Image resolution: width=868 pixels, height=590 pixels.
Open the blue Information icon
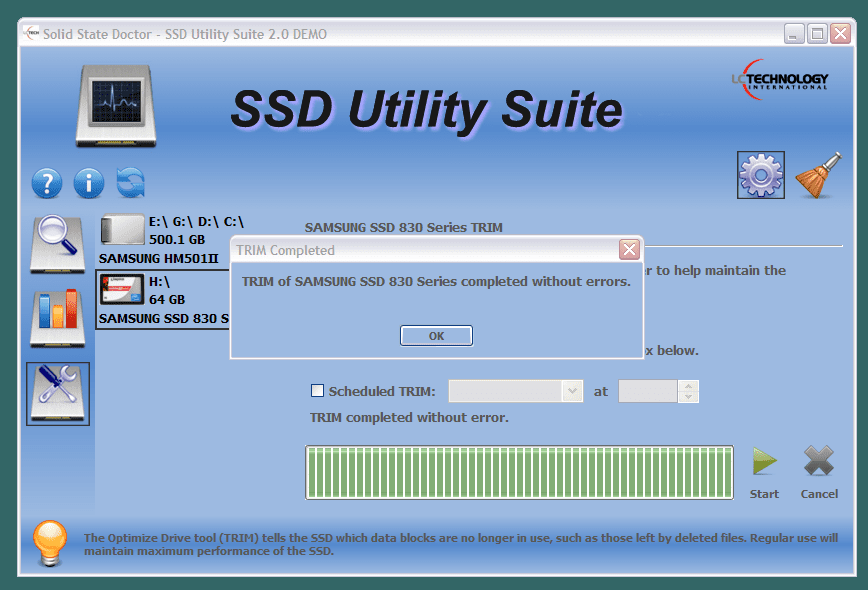coord(89,183)
